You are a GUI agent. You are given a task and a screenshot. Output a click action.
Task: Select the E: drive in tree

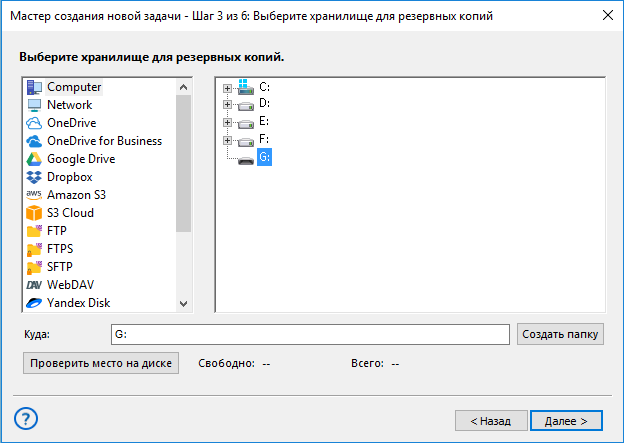(x=264, y=122)
